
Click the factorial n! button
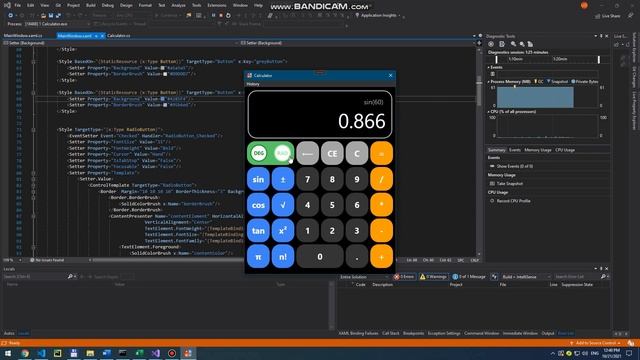[x=283, y=256]
